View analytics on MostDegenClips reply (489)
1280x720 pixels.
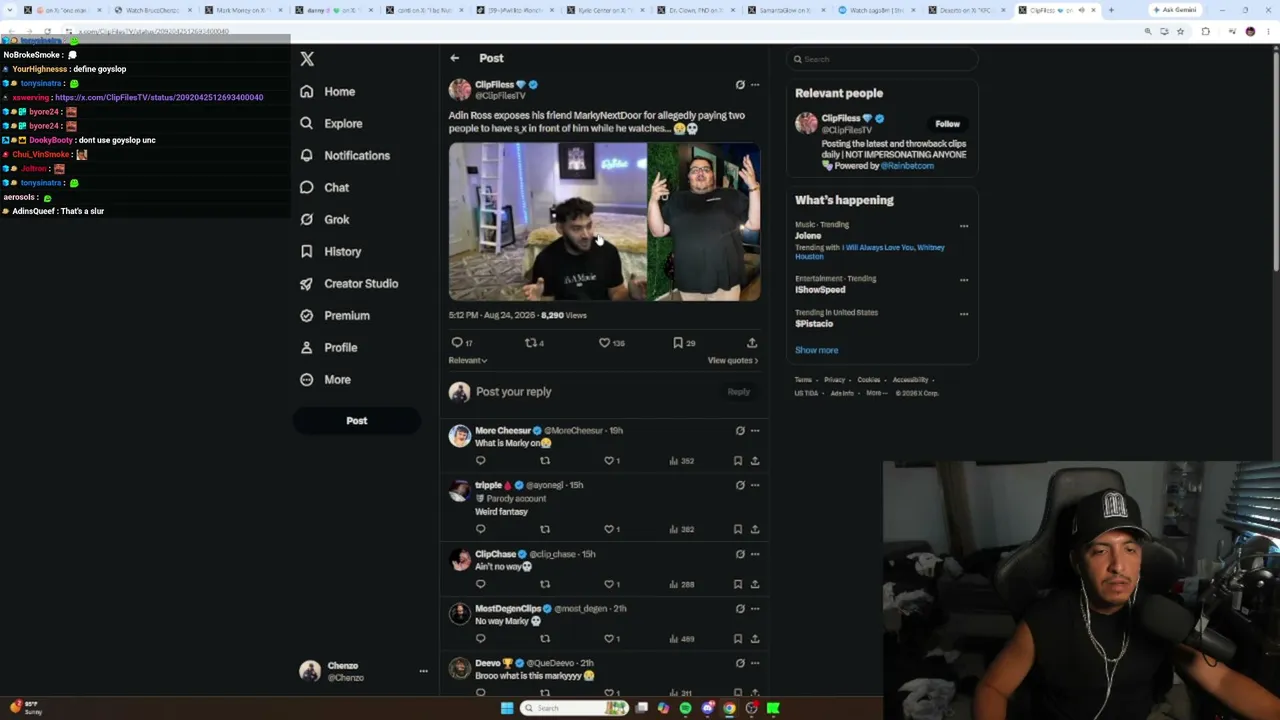tap(682, 639)
